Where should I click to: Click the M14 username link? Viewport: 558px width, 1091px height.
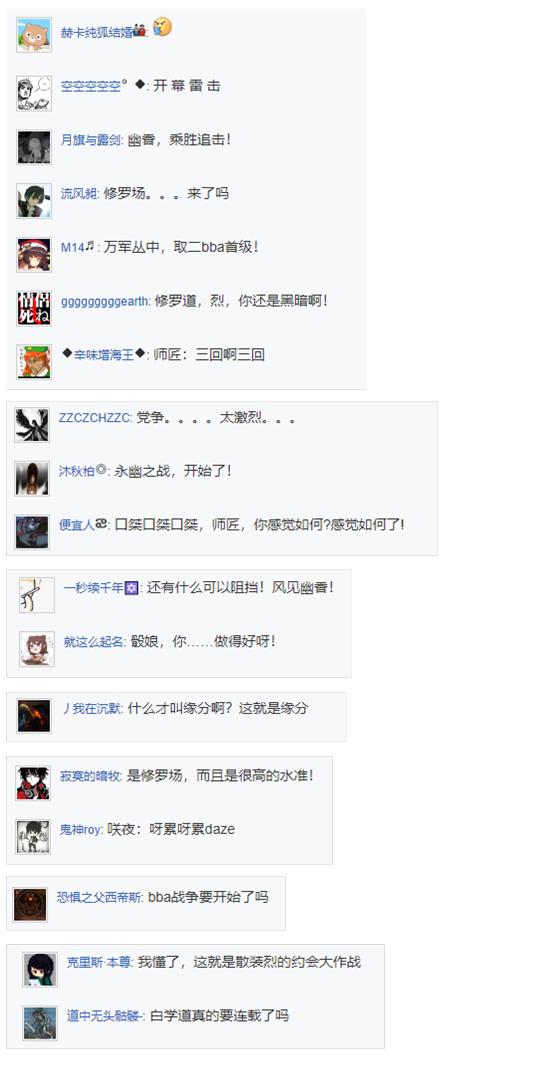click(x=72, y=247)
